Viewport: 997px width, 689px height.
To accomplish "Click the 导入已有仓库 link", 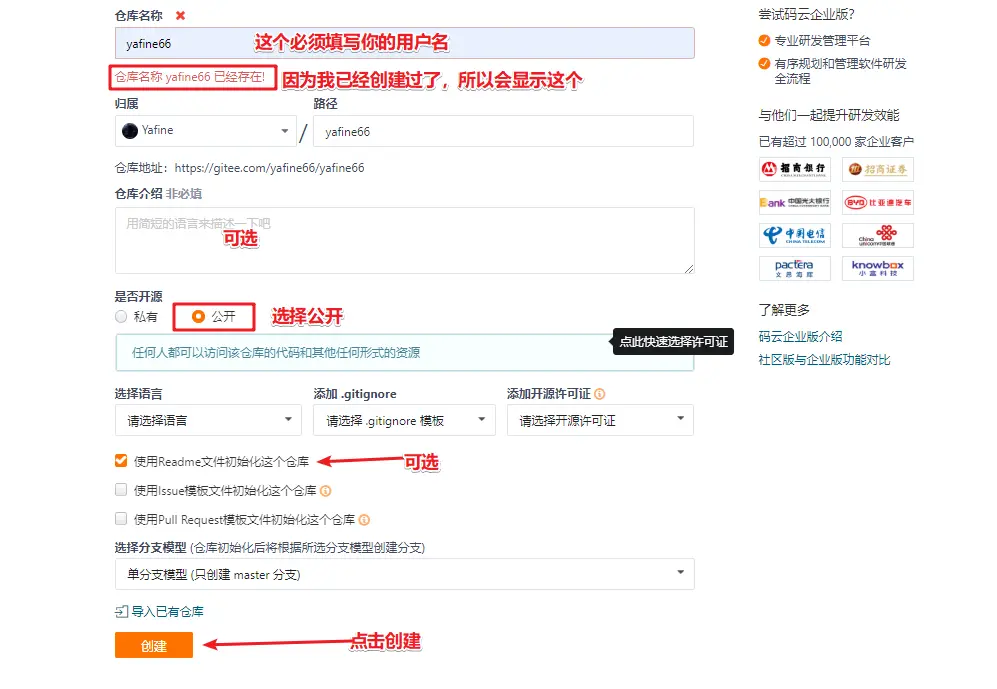I will [x=167, y=611].
